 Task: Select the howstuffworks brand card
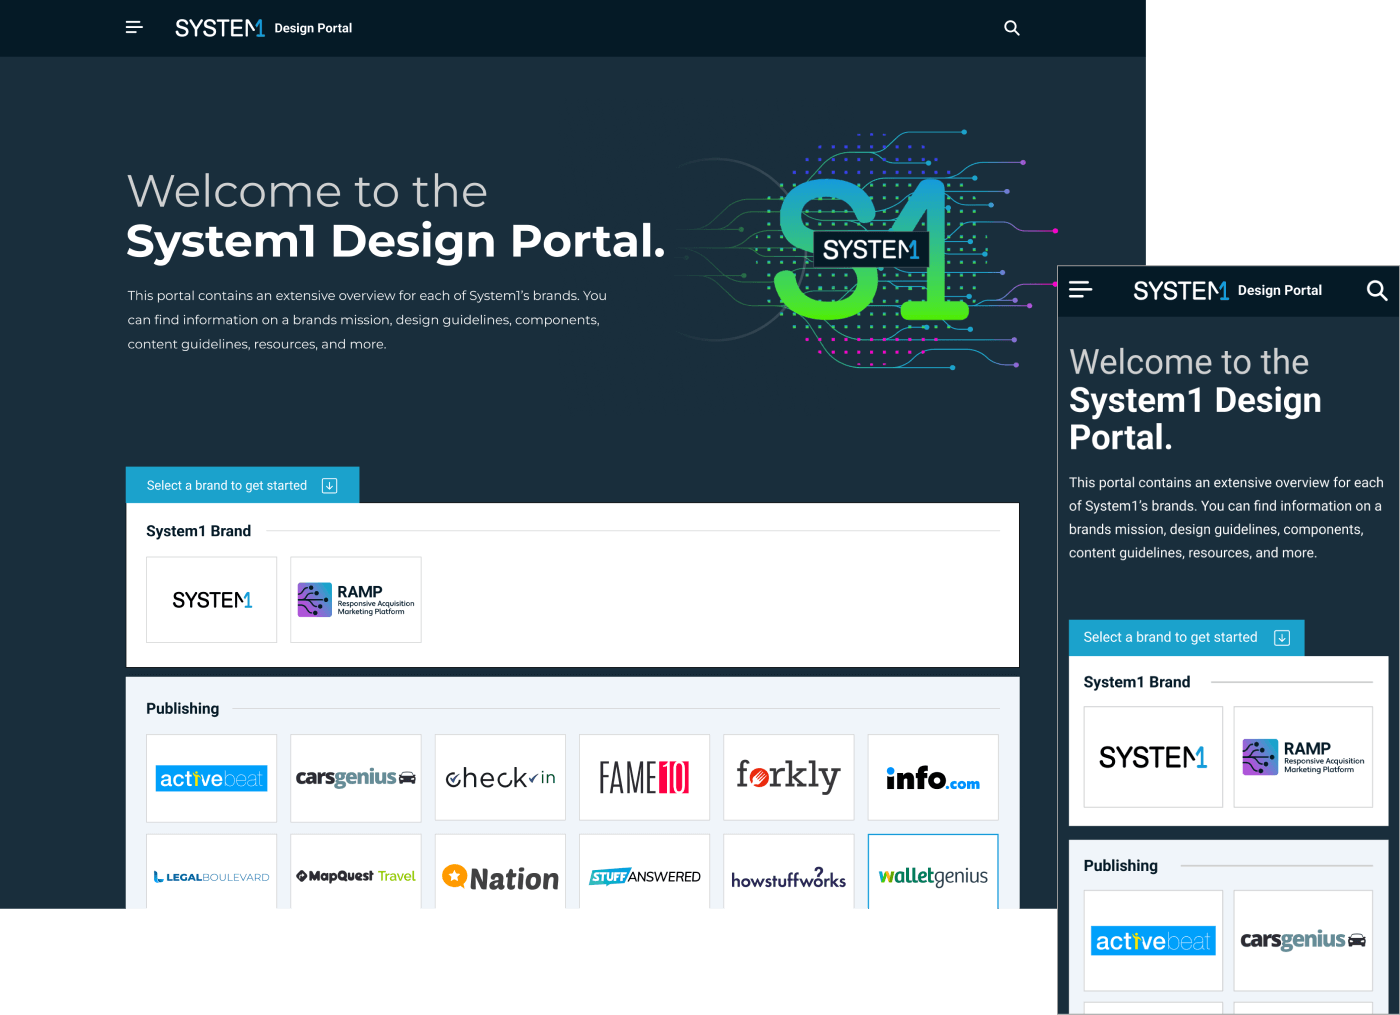point(789,872)
